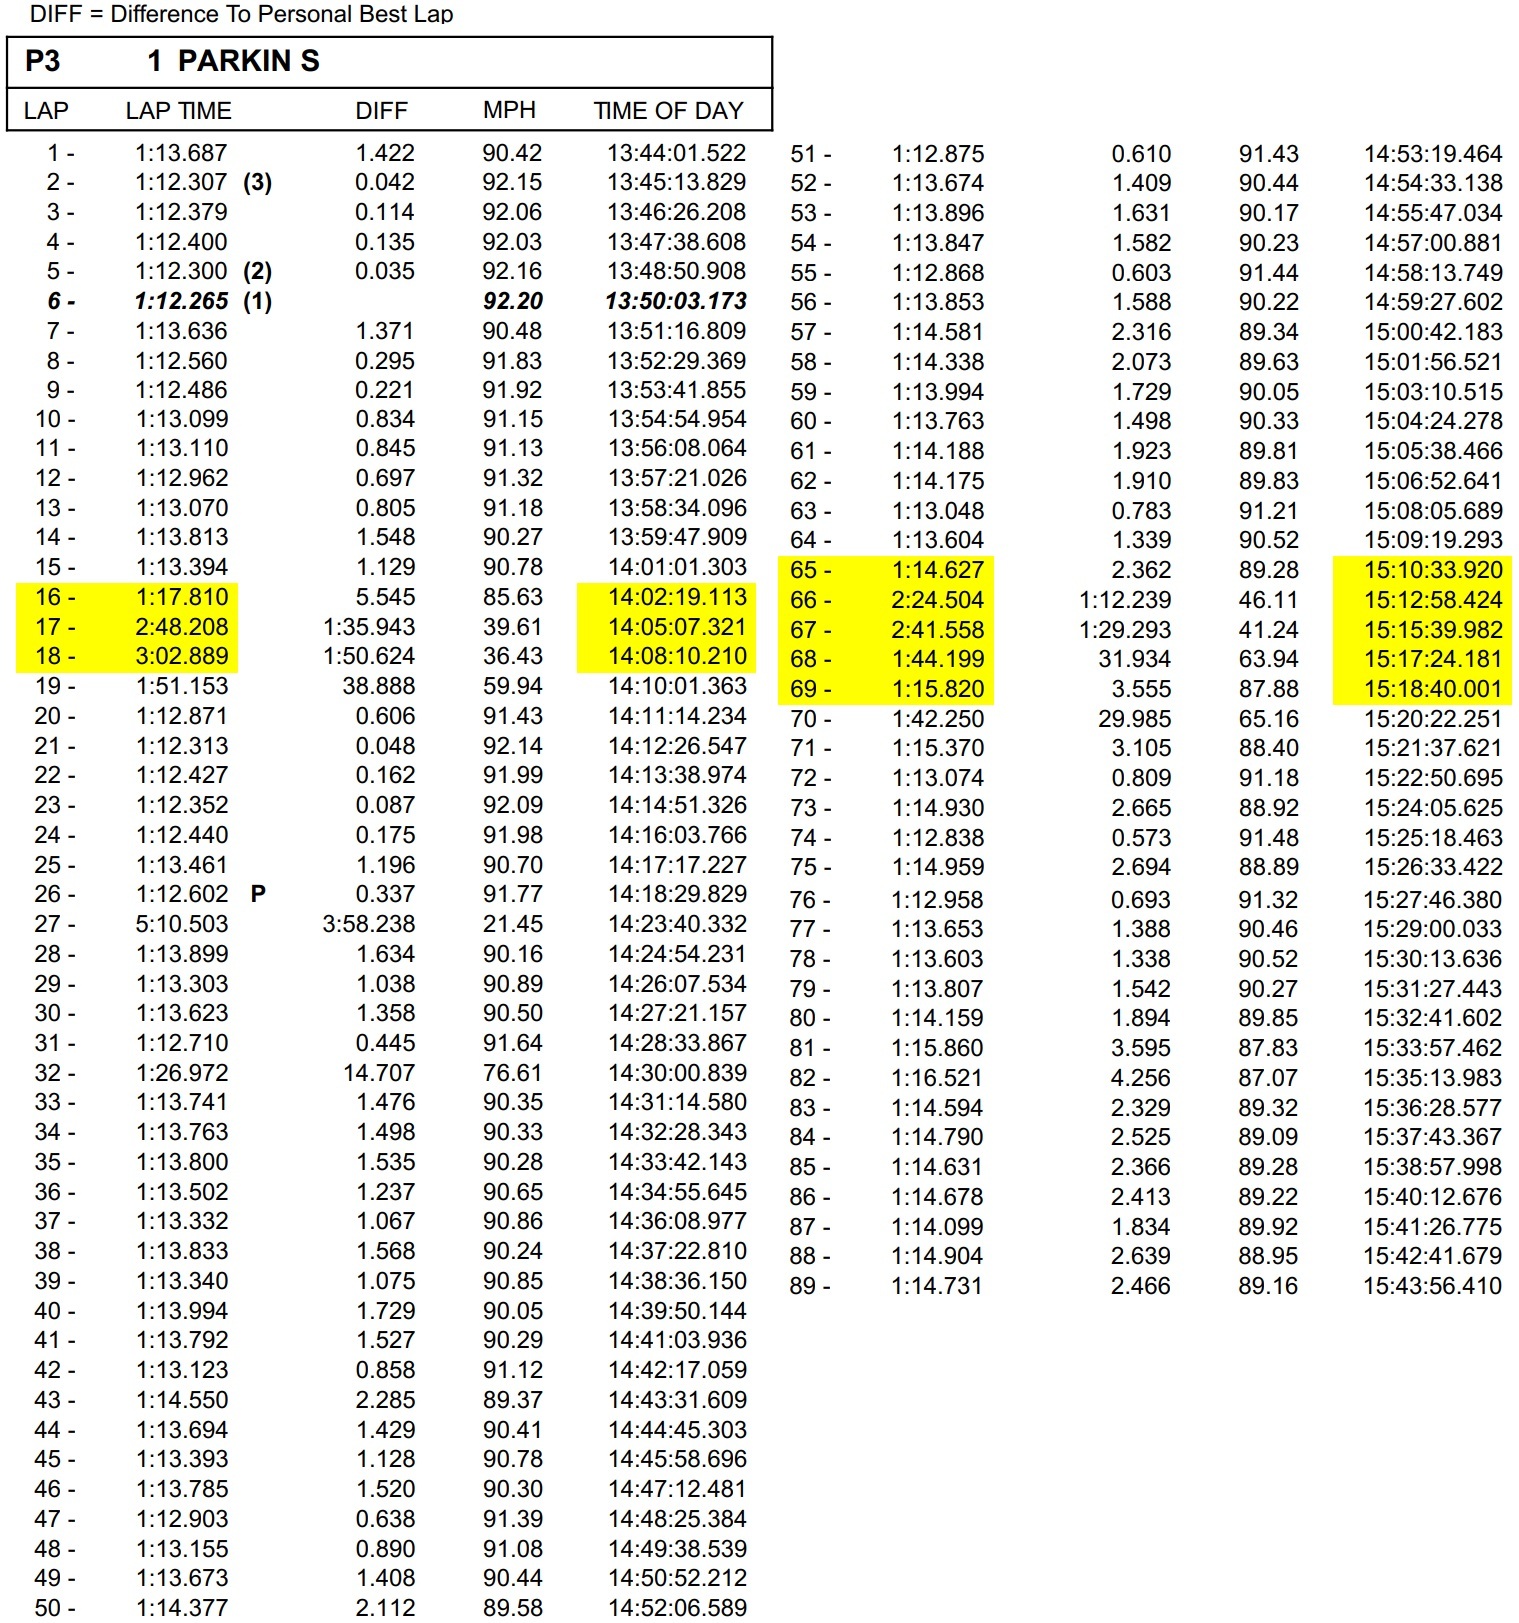Click the (3) rank marker beside lap 2
The height and width of the screenshot is (1623, 1519).
coord(257,182)
